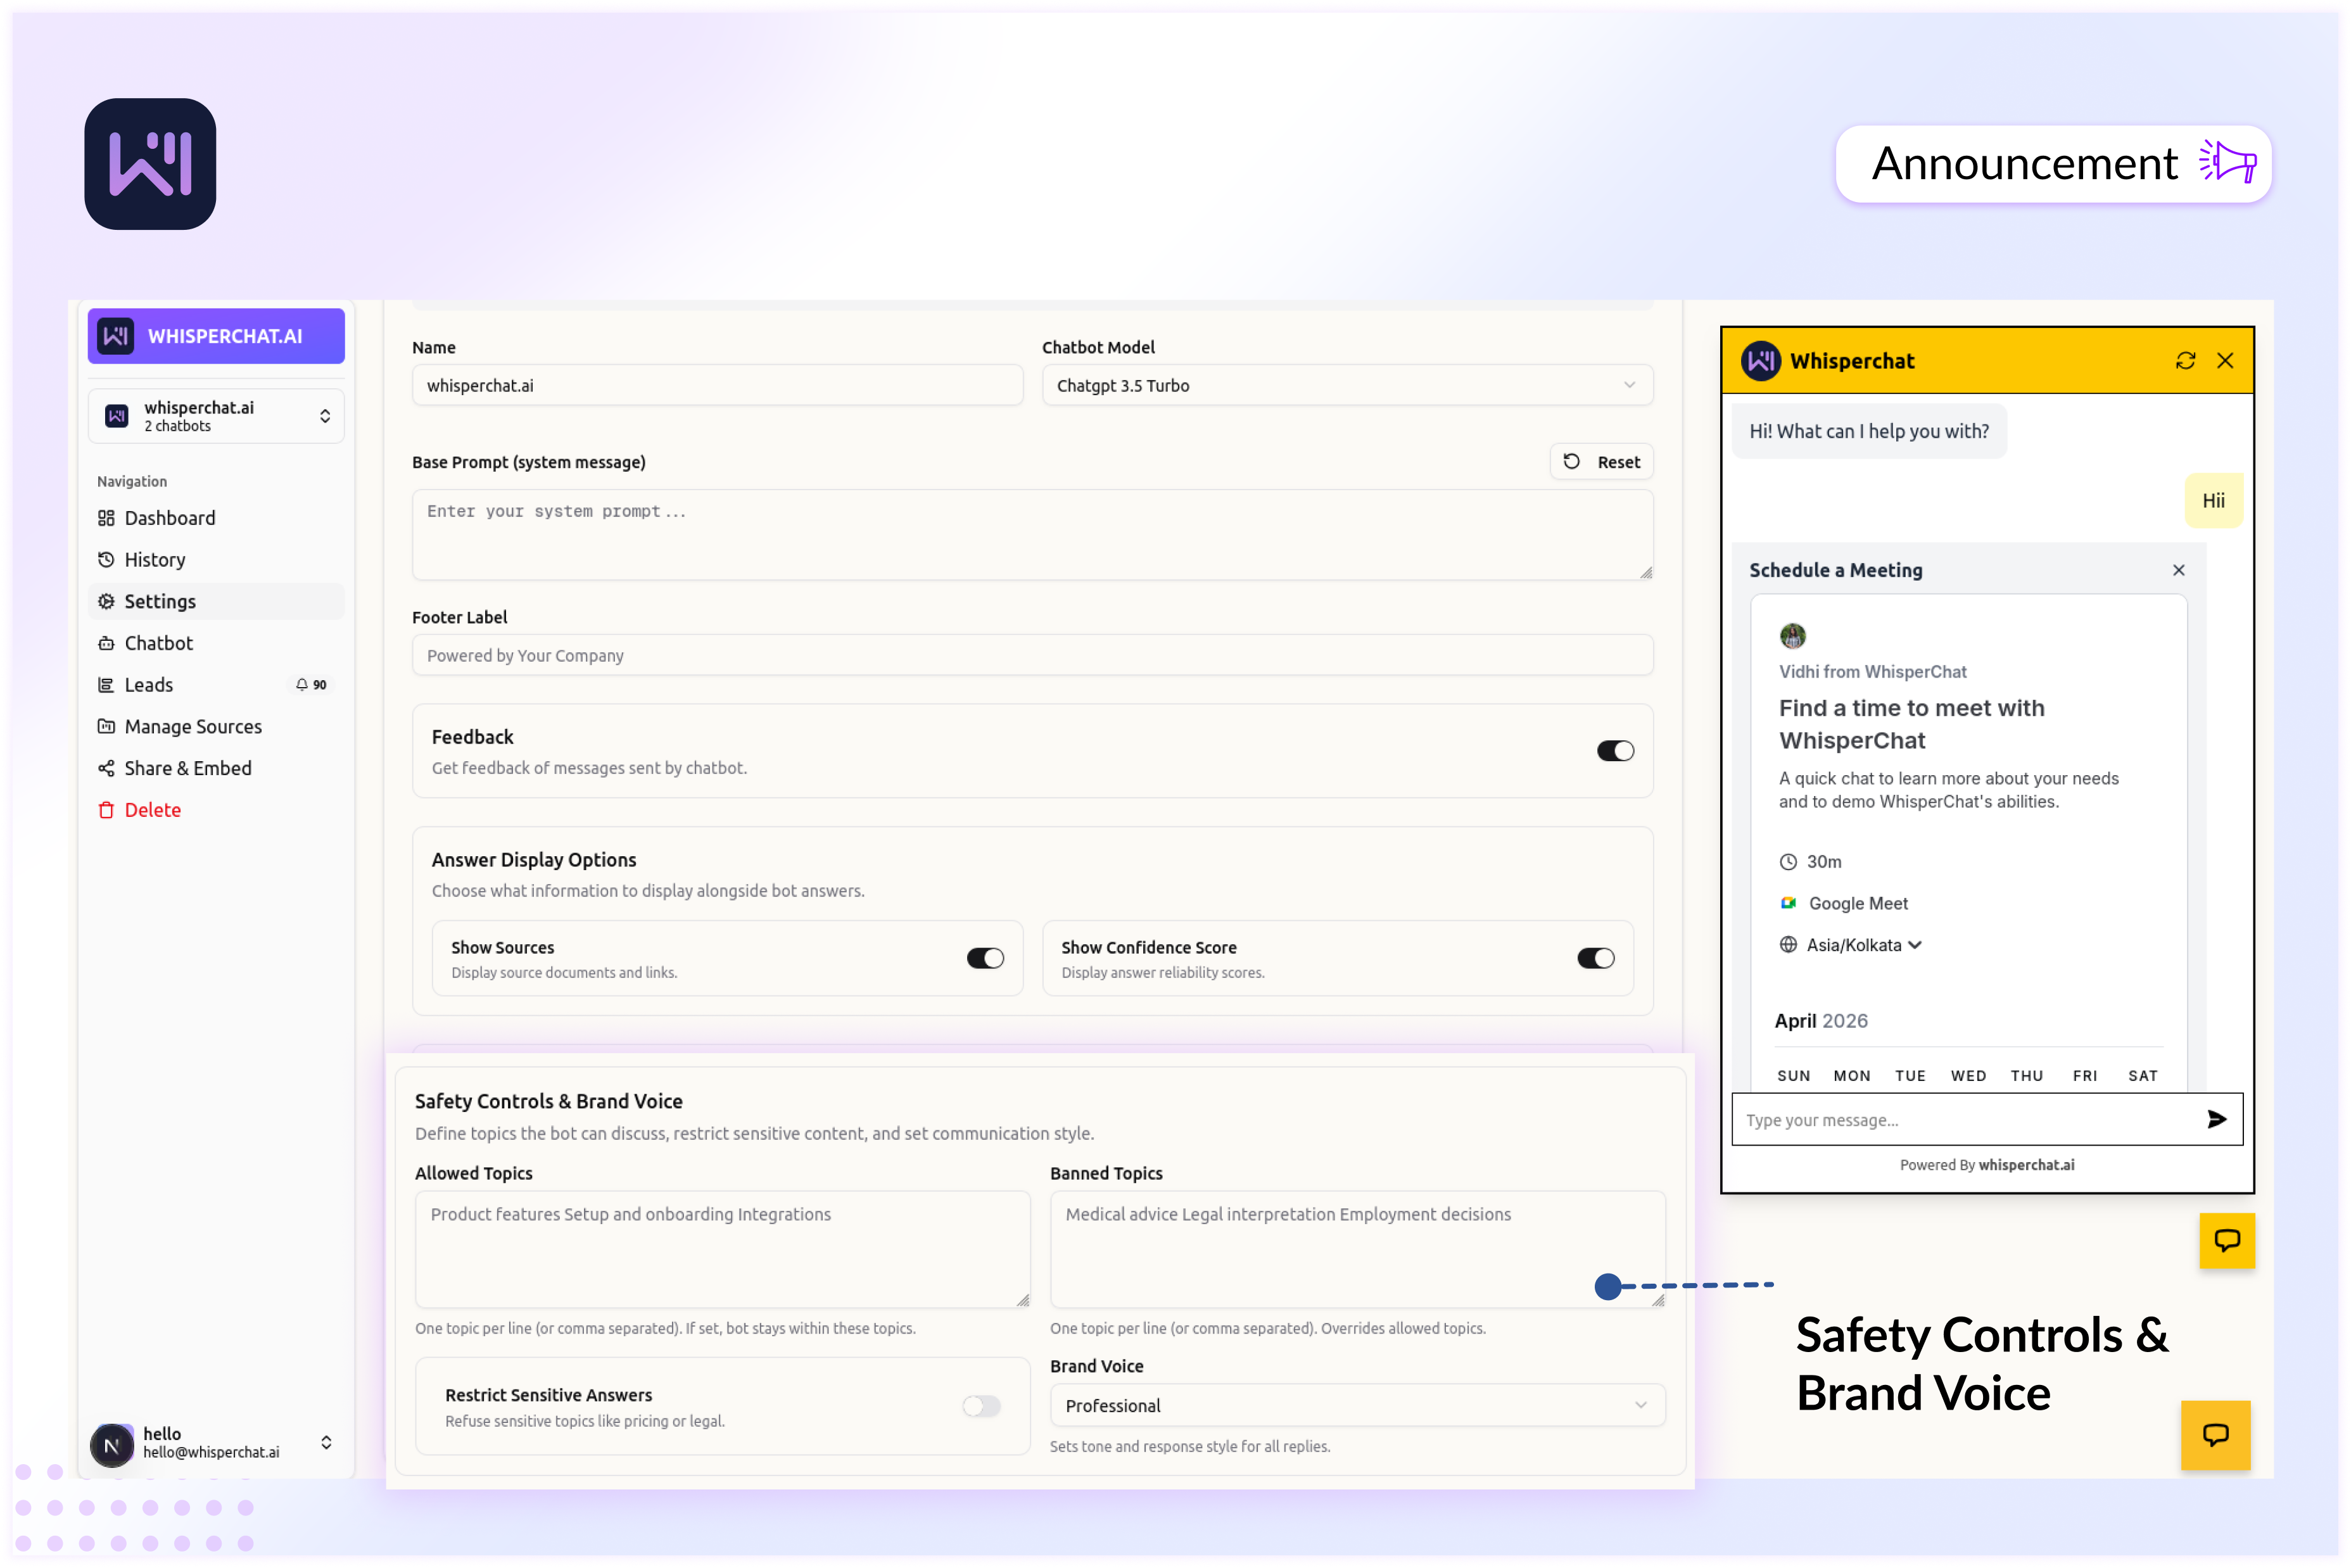
Task: Click the Leads list icon
Action: [x=106, y=685]
